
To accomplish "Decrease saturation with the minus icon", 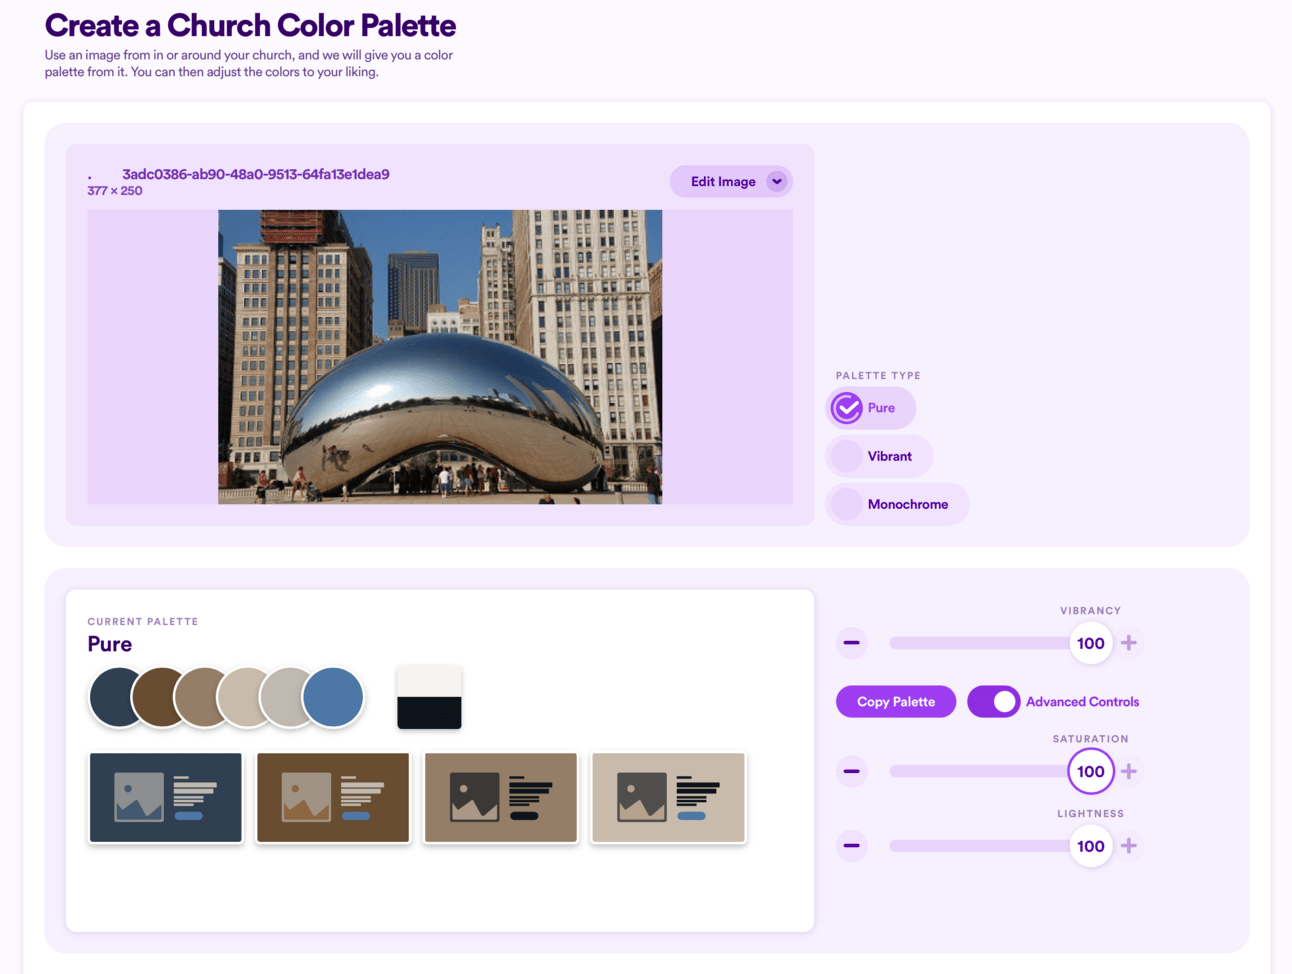I will click(x=852, y=771).
